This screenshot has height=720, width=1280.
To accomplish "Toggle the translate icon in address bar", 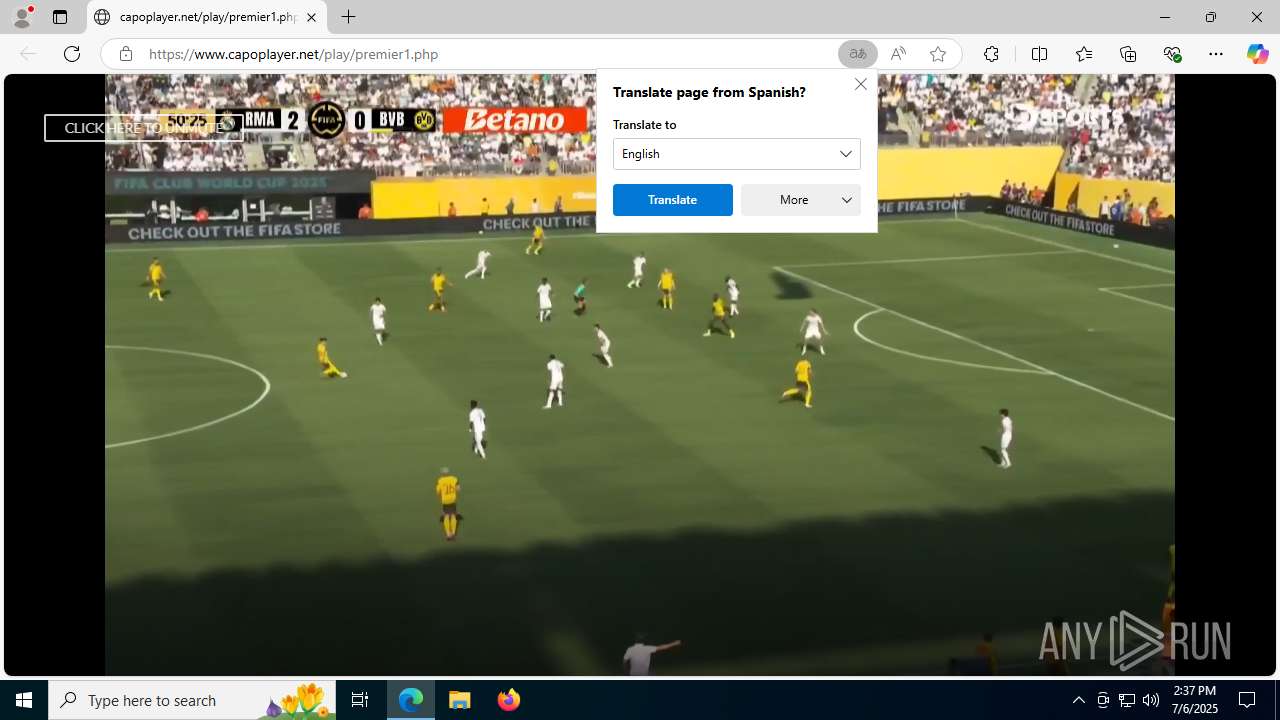I will 857,54.
